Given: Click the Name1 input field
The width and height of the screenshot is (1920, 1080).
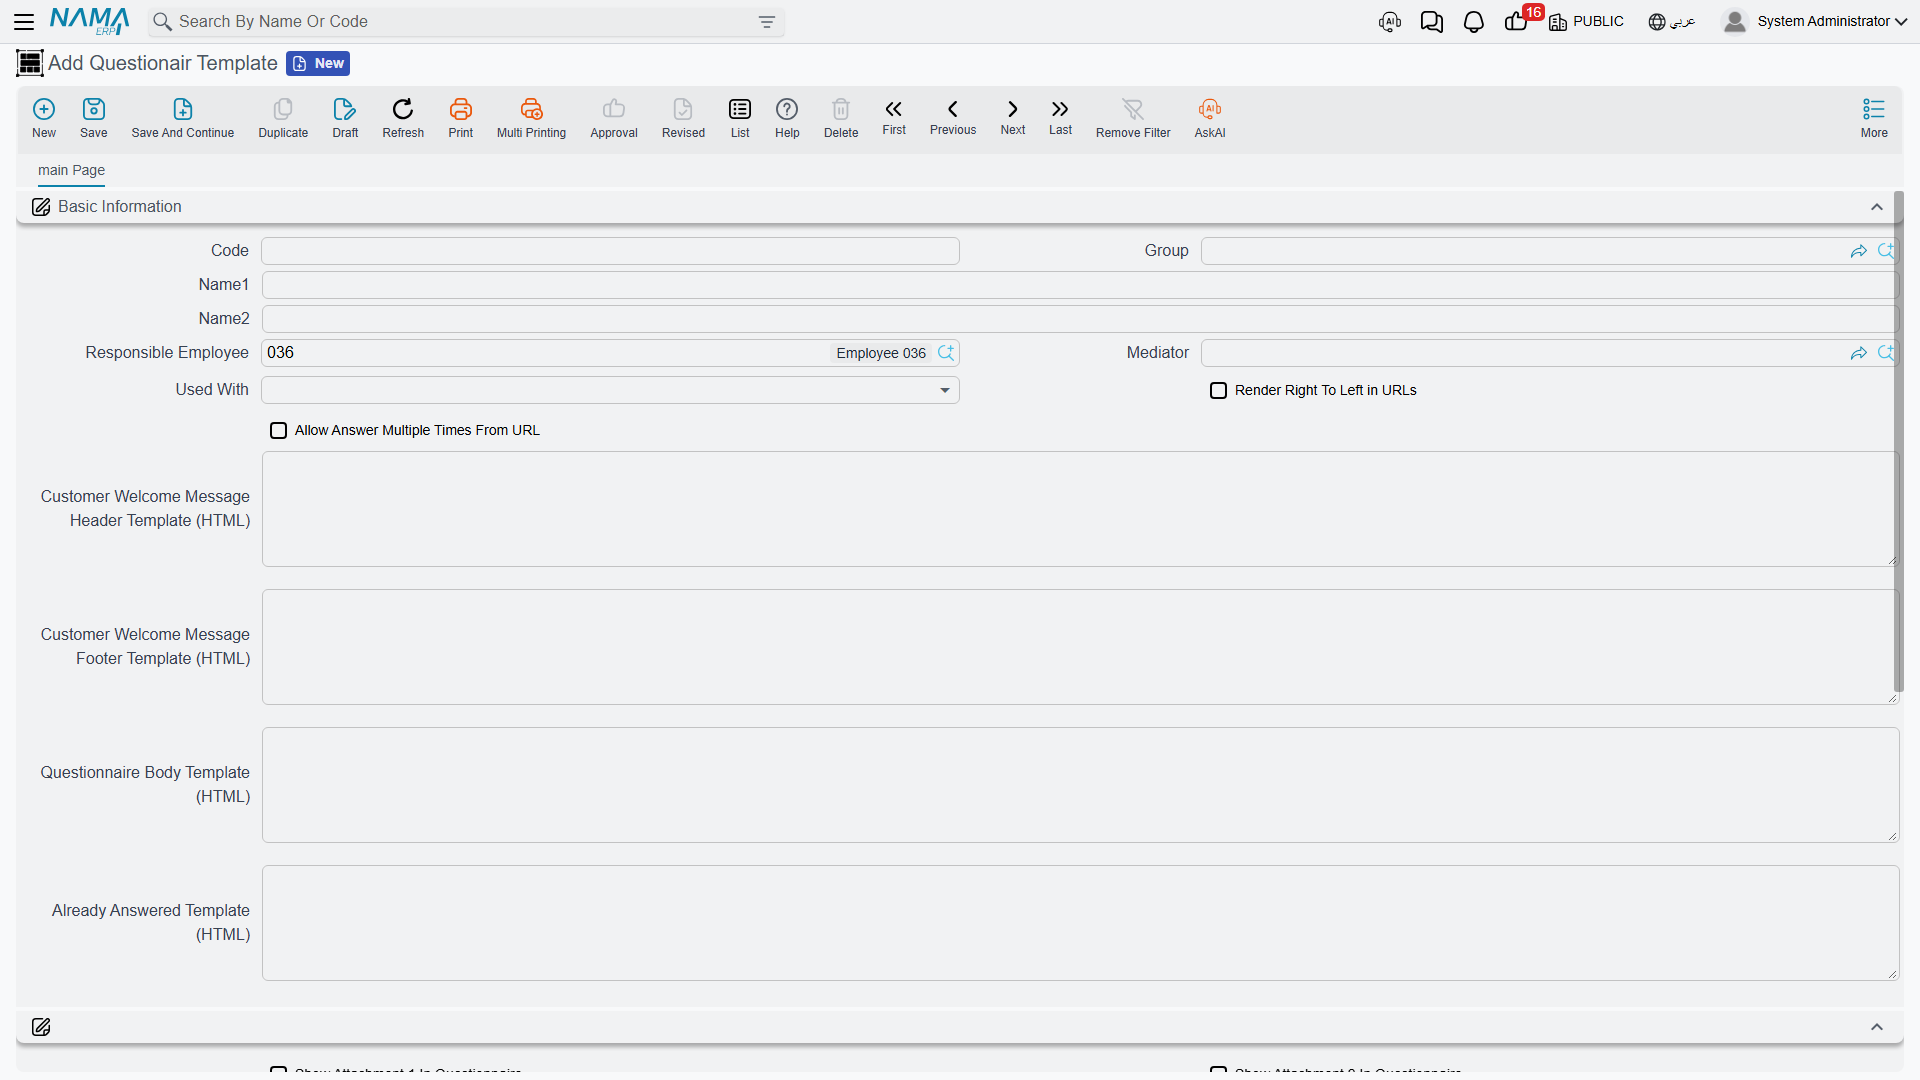Looking at the screenshot, I should (1079, 285).
